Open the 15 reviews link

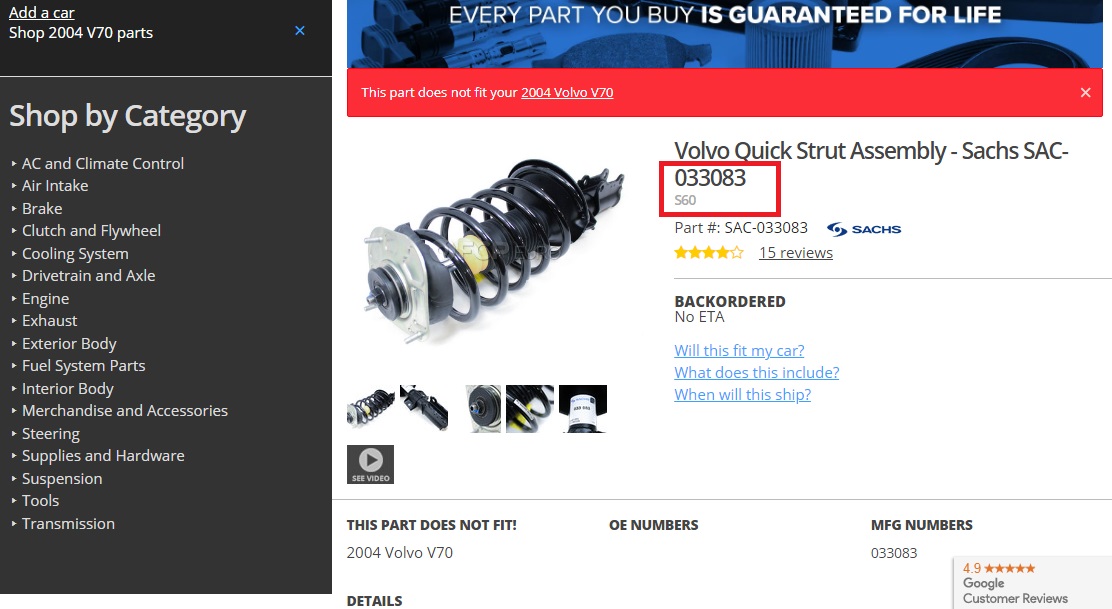tap(796, 252)
